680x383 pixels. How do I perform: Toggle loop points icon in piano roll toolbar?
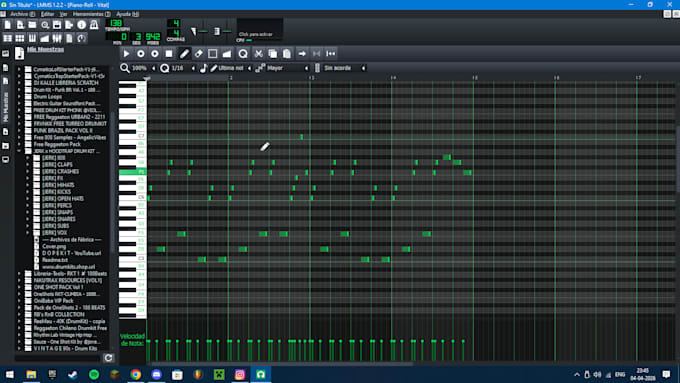click(317, 54)
